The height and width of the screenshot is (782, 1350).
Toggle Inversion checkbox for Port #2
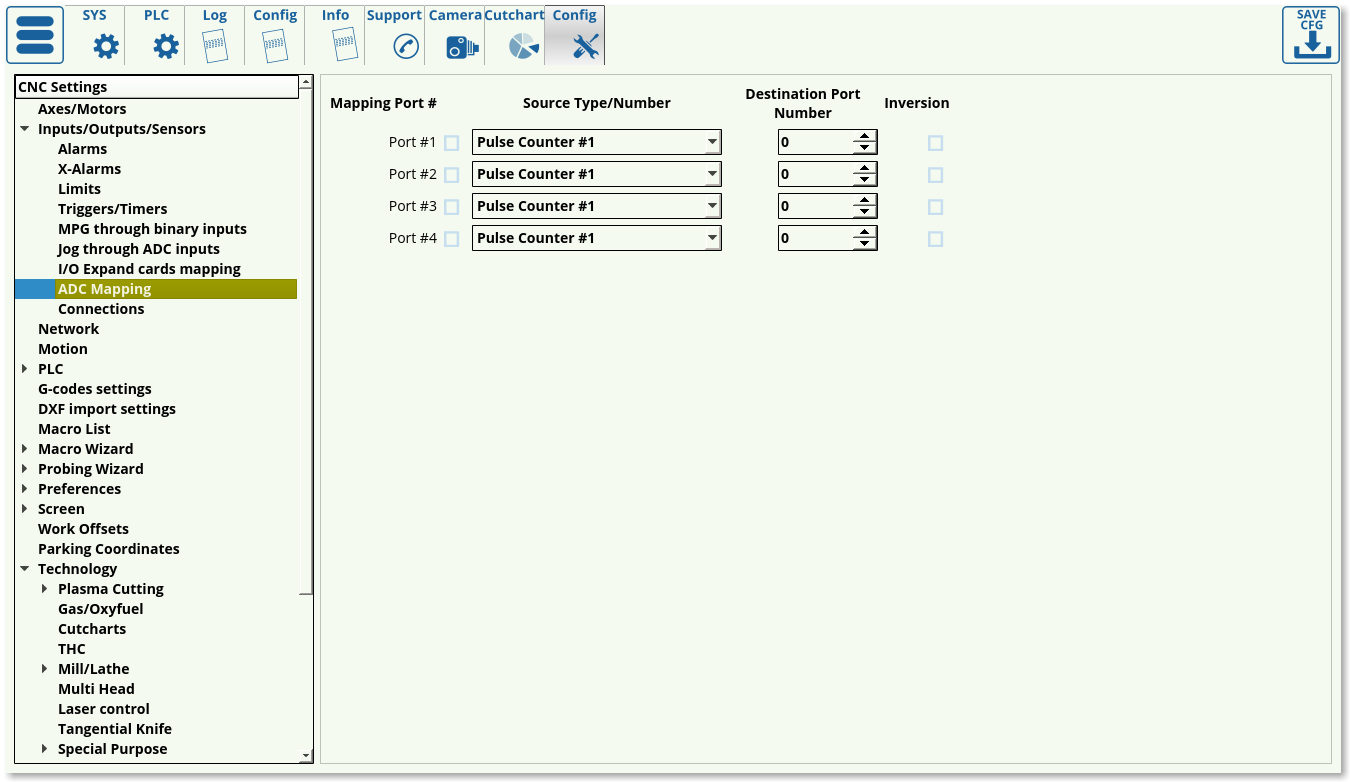[x=935, y=175]
